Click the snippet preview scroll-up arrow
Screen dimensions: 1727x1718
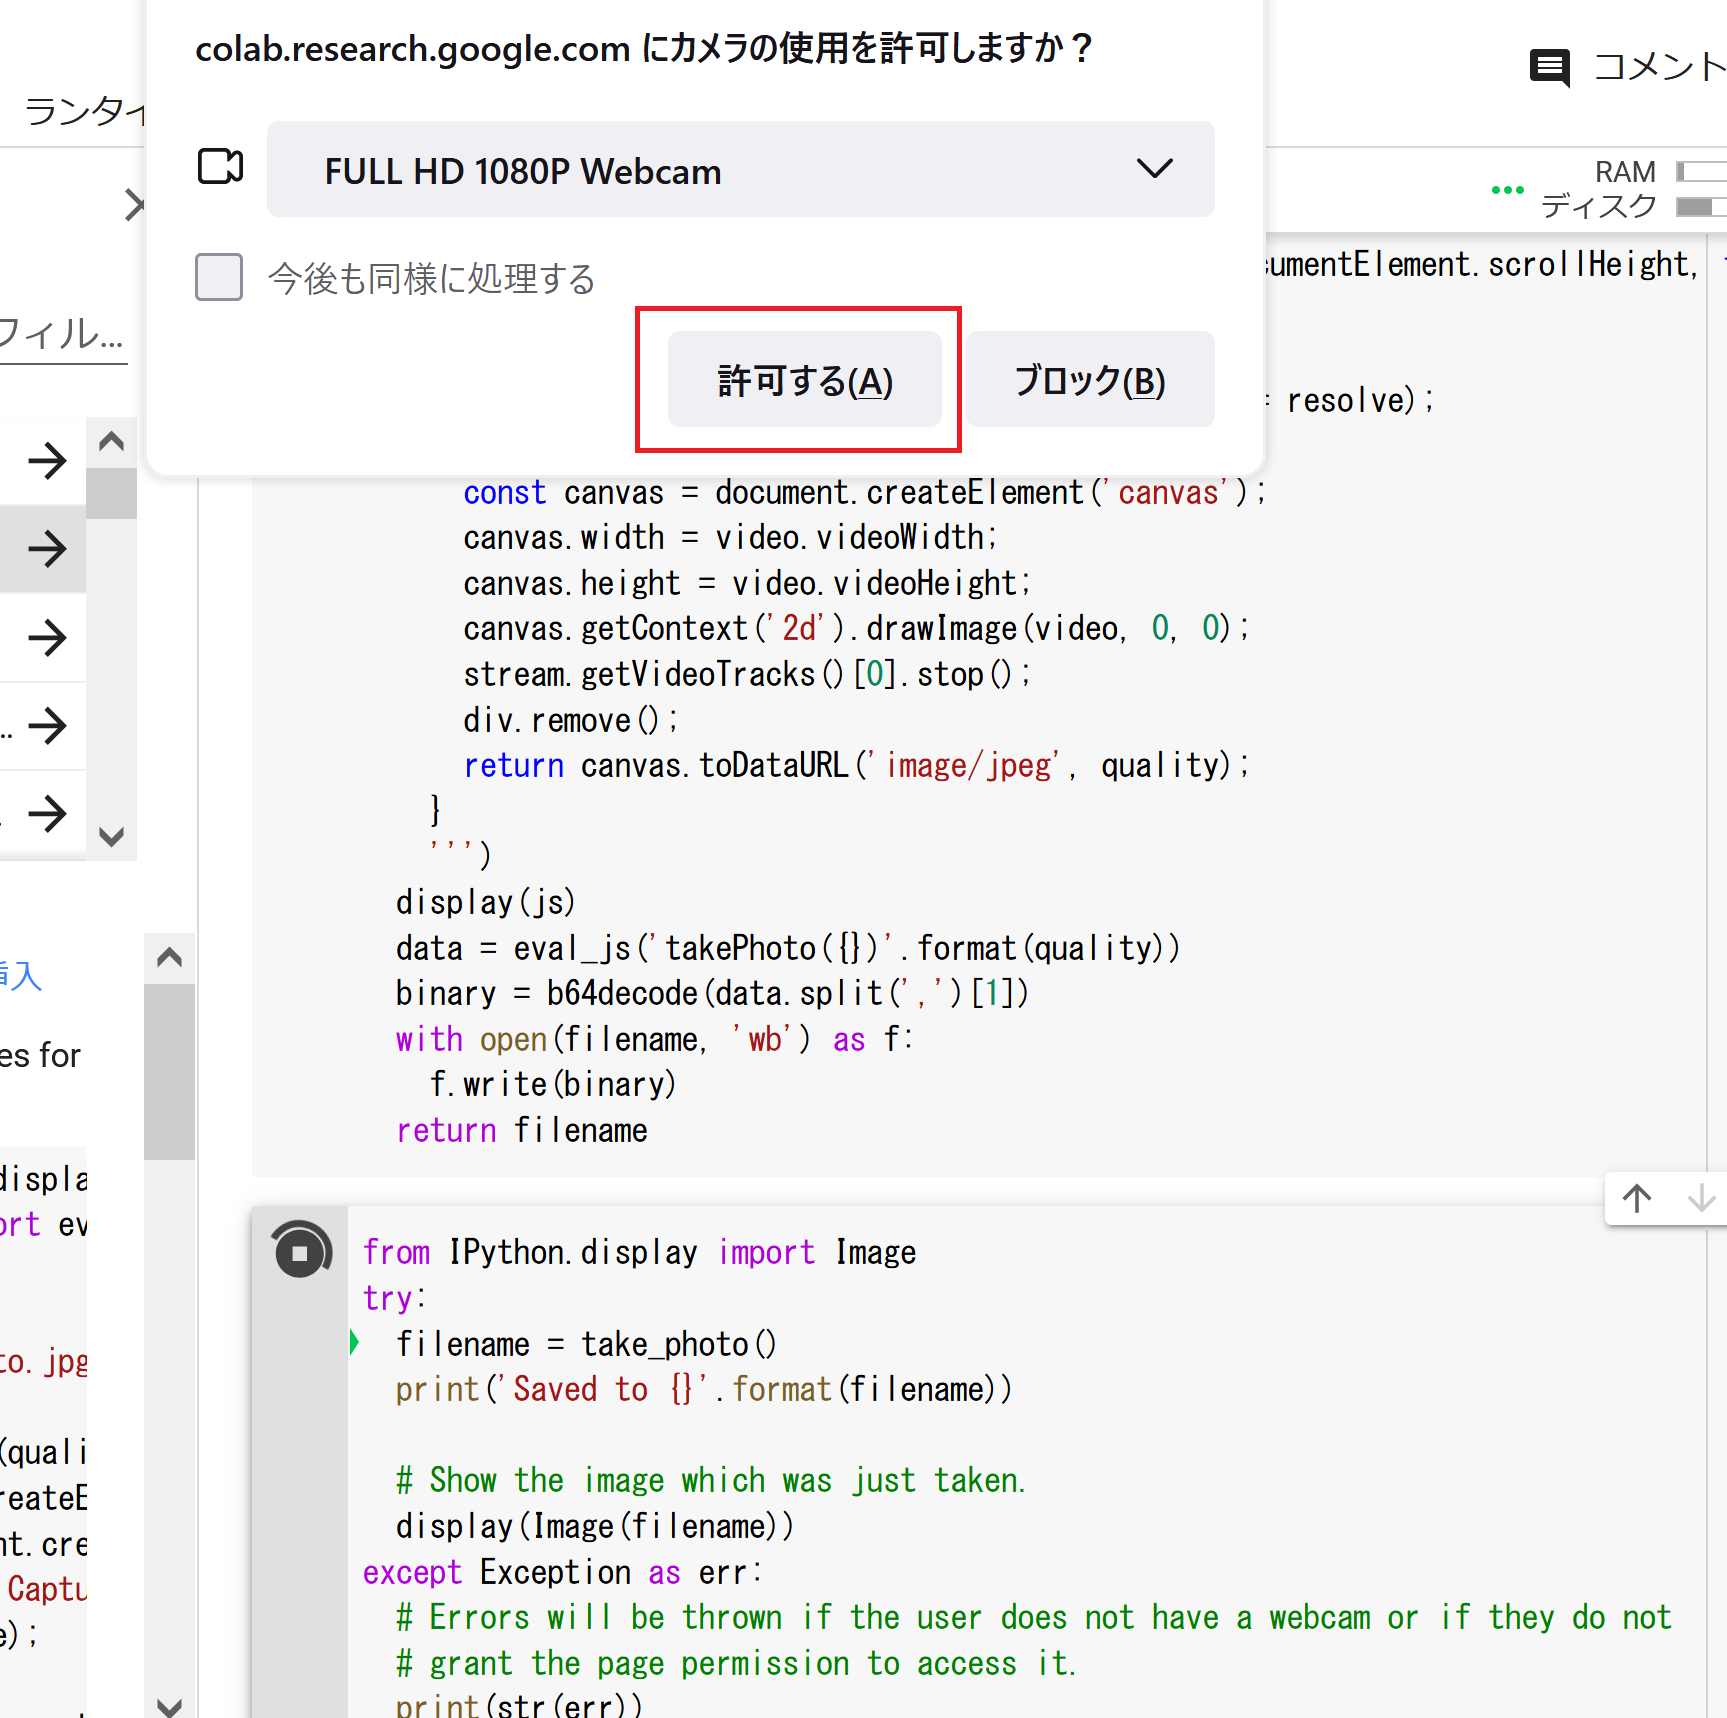click(x=169, y=958)
